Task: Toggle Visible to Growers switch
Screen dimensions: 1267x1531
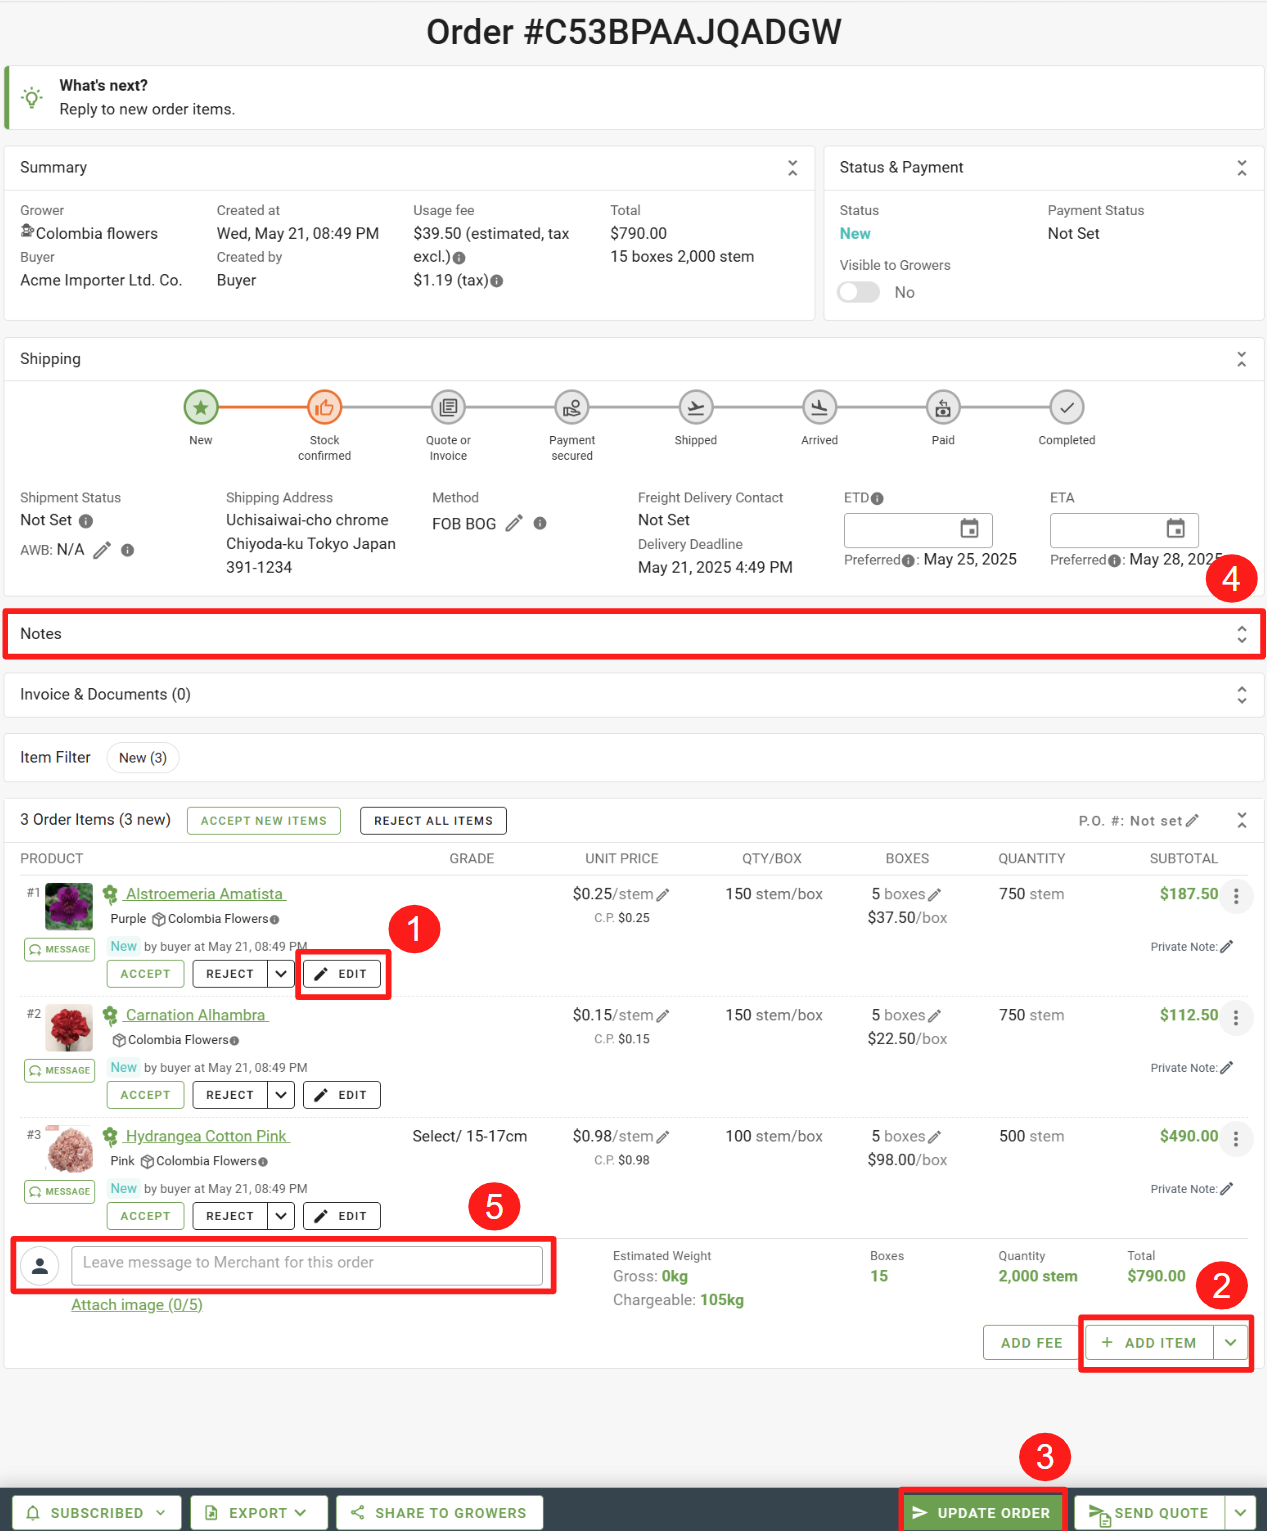Action: (859, 292)
